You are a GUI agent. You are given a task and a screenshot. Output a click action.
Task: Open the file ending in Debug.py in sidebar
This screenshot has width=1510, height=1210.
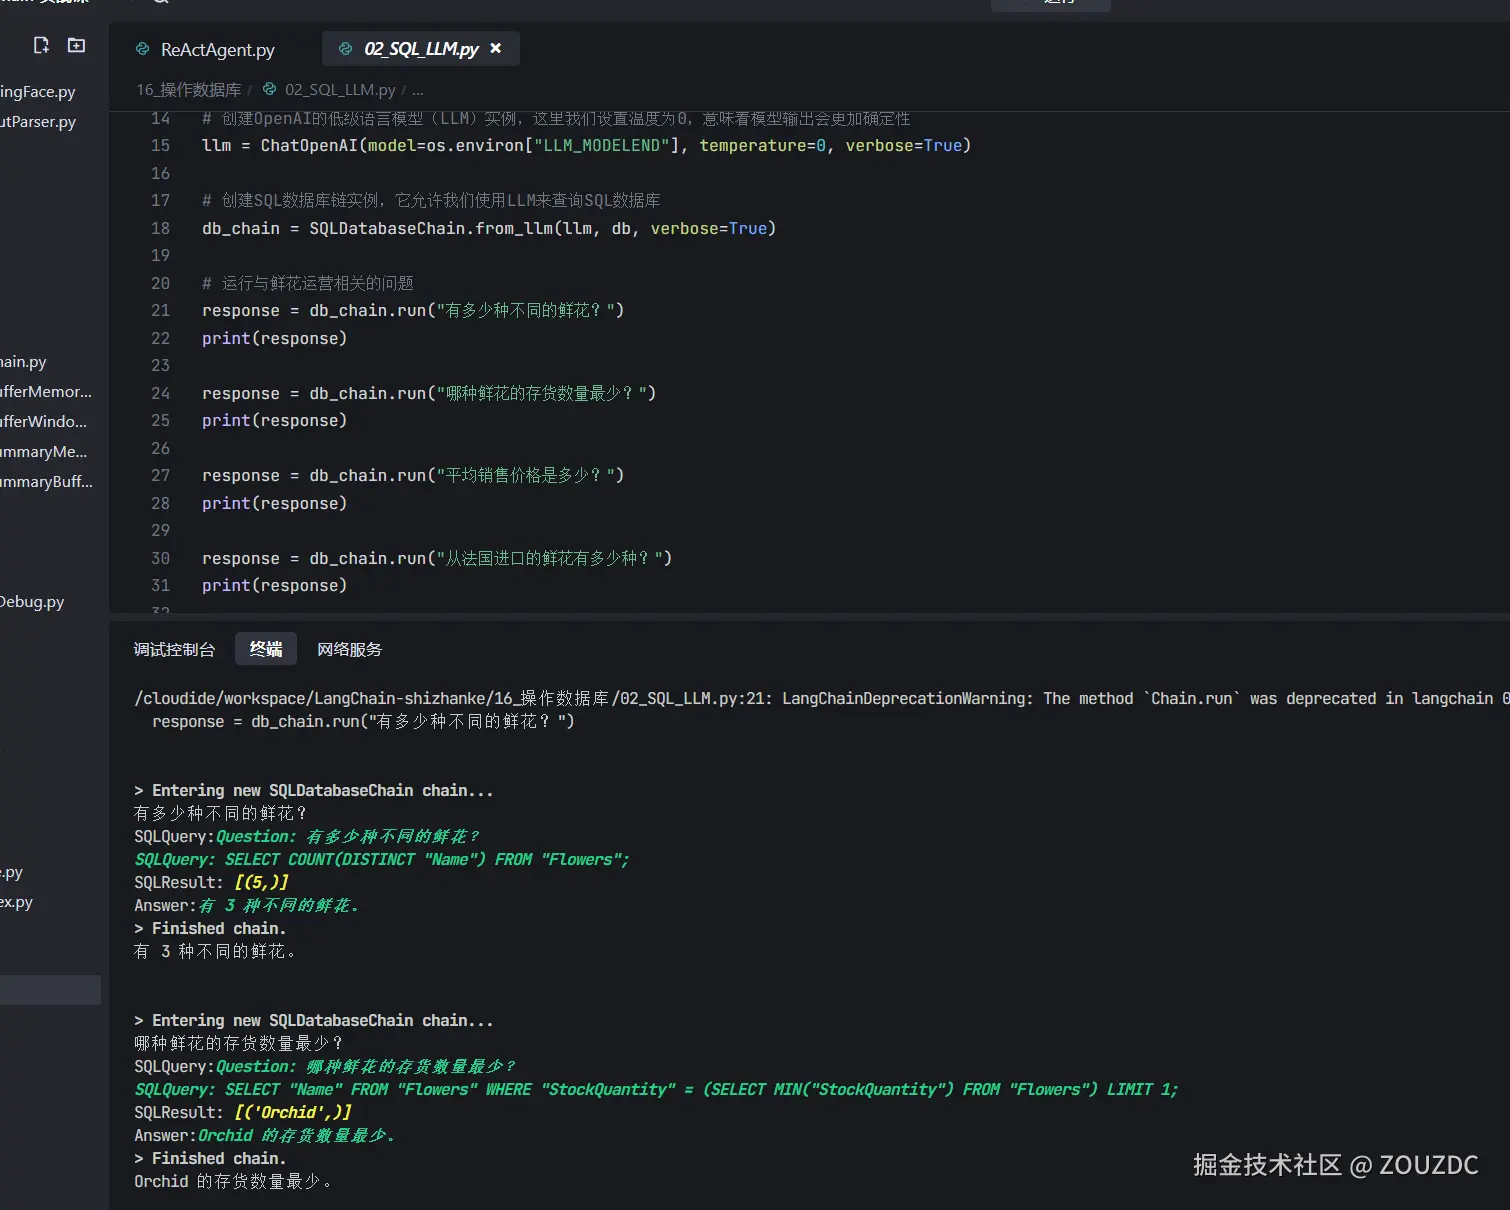coord(32,602)
